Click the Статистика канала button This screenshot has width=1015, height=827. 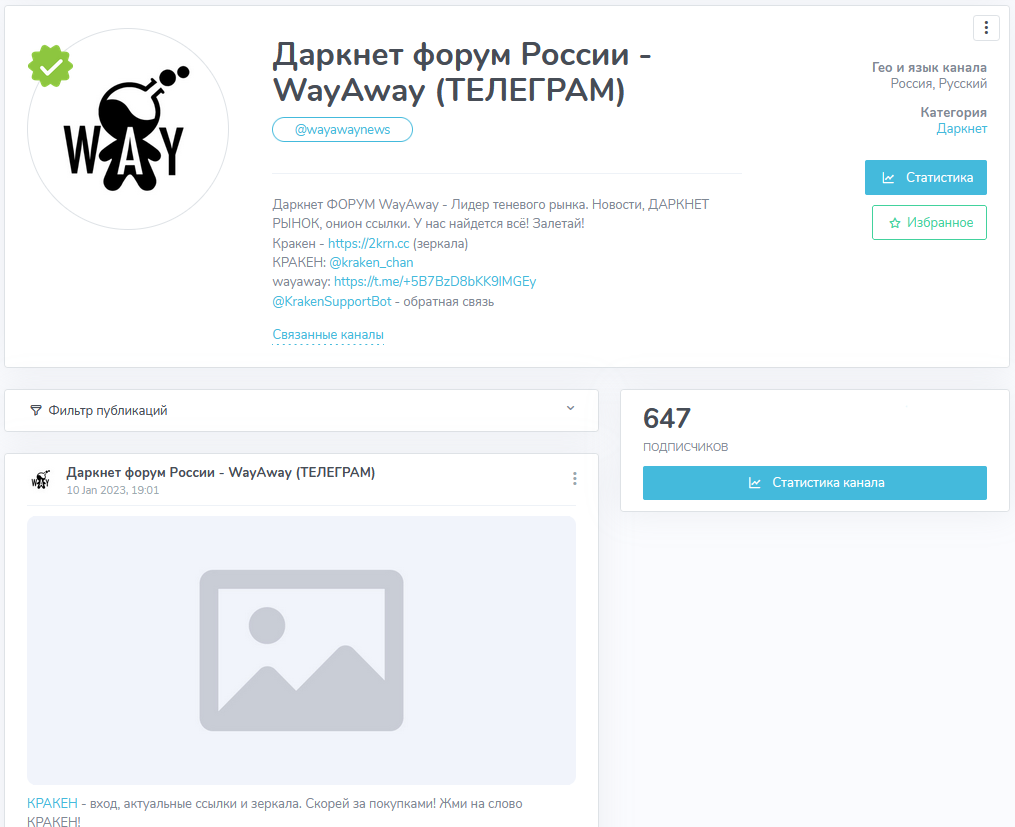tap(814, 483)
